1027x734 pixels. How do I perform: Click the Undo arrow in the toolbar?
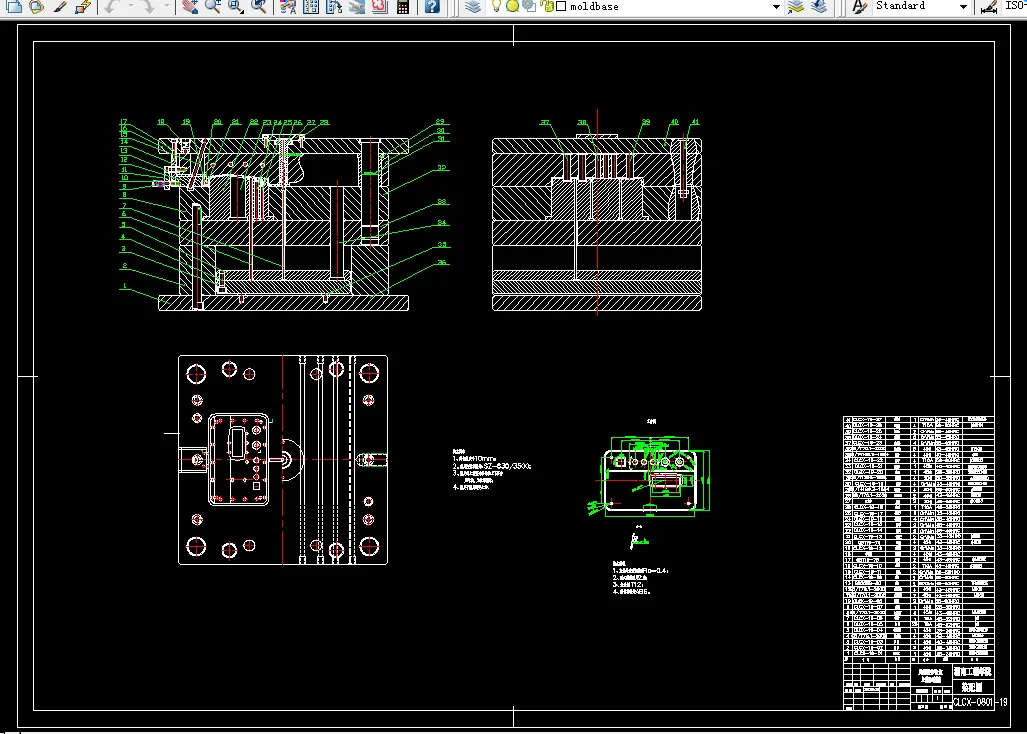[112, 6]
